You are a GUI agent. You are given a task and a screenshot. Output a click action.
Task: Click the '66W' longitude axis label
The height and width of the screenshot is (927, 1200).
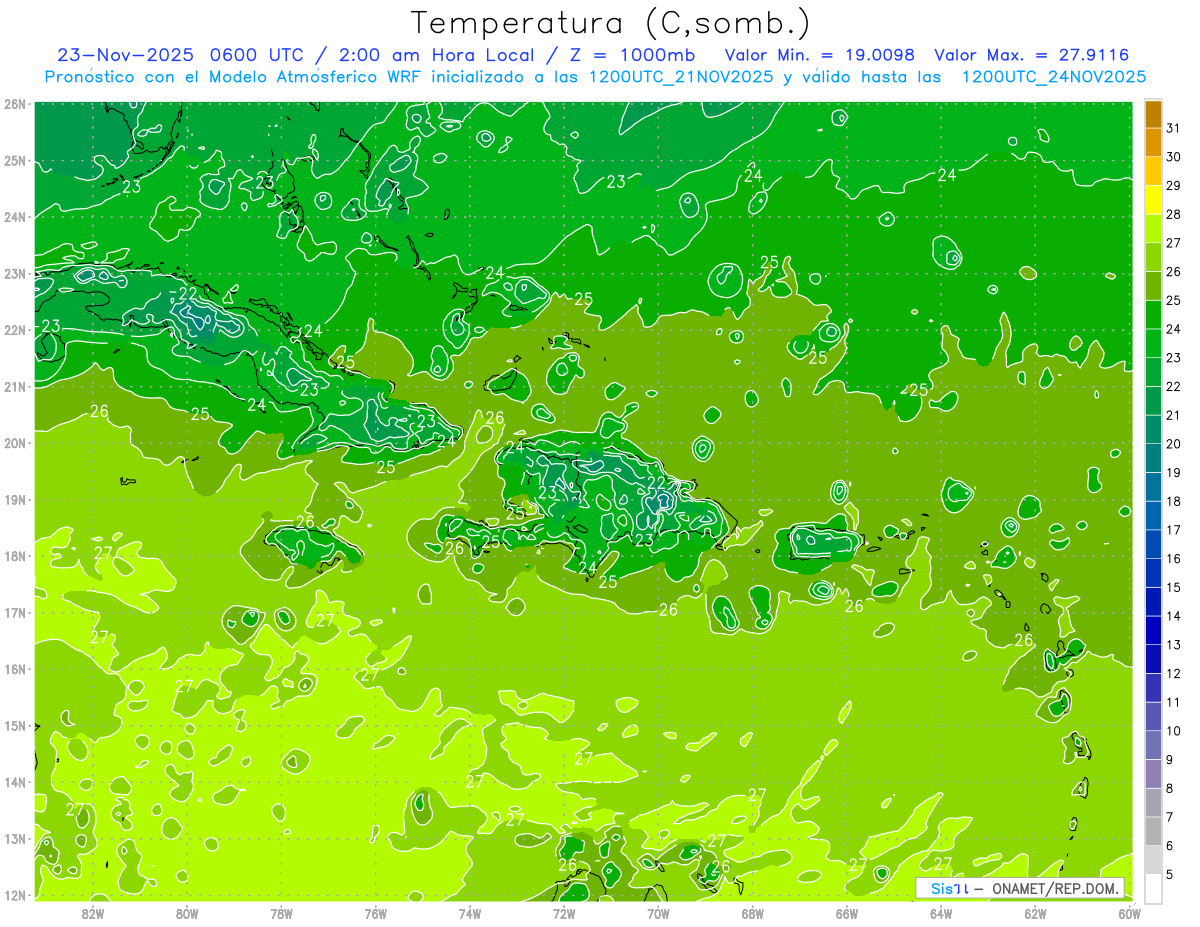[x=847, y=912]
